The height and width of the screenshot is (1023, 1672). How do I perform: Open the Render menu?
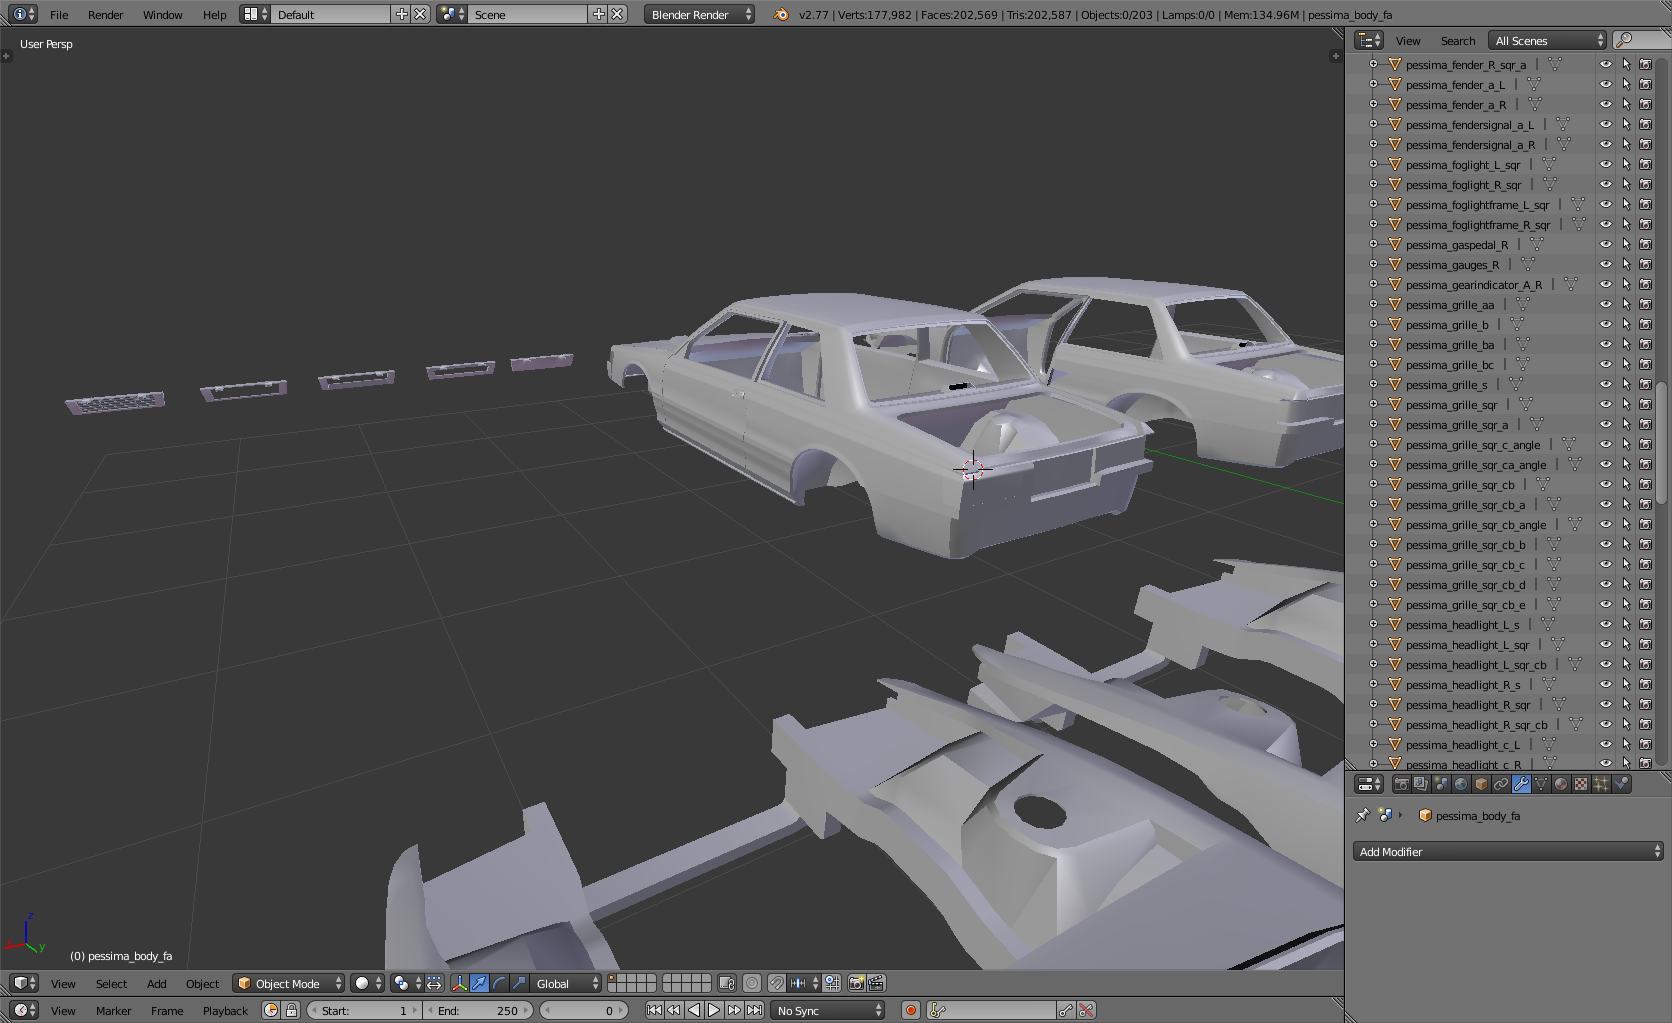[105, 15]
